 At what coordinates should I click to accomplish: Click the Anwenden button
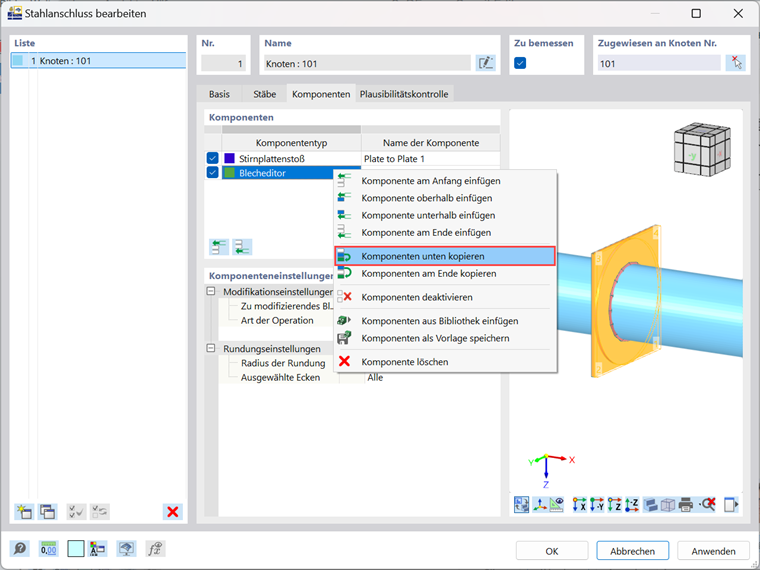click(x=713, y=551)
